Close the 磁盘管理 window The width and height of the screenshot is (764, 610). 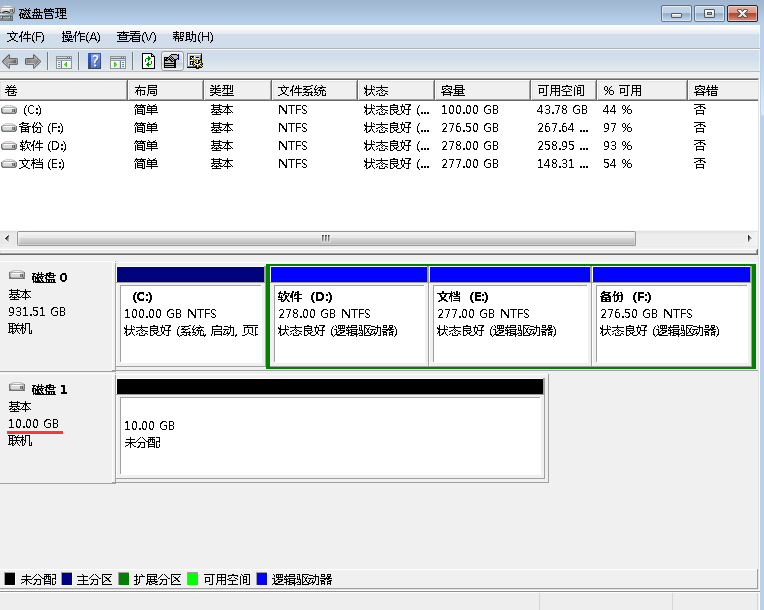pos(742,14)
